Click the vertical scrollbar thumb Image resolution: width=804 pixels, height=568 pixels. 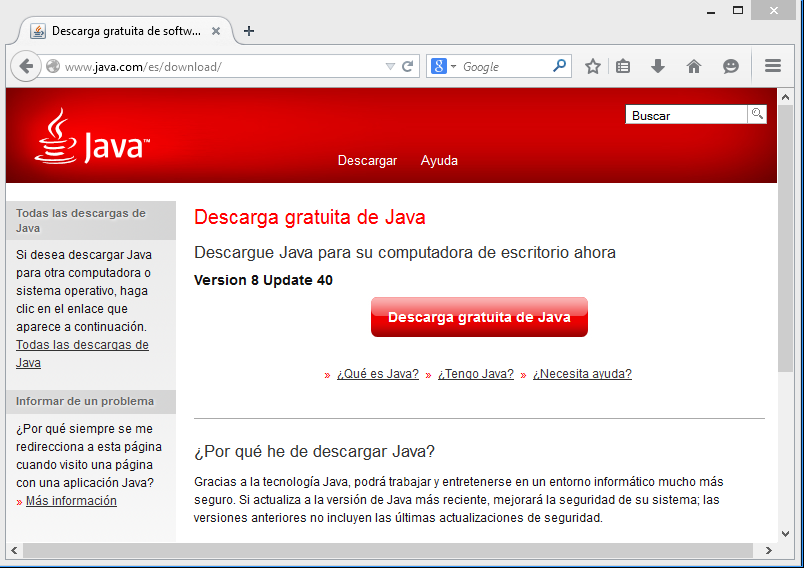(785, 238)
